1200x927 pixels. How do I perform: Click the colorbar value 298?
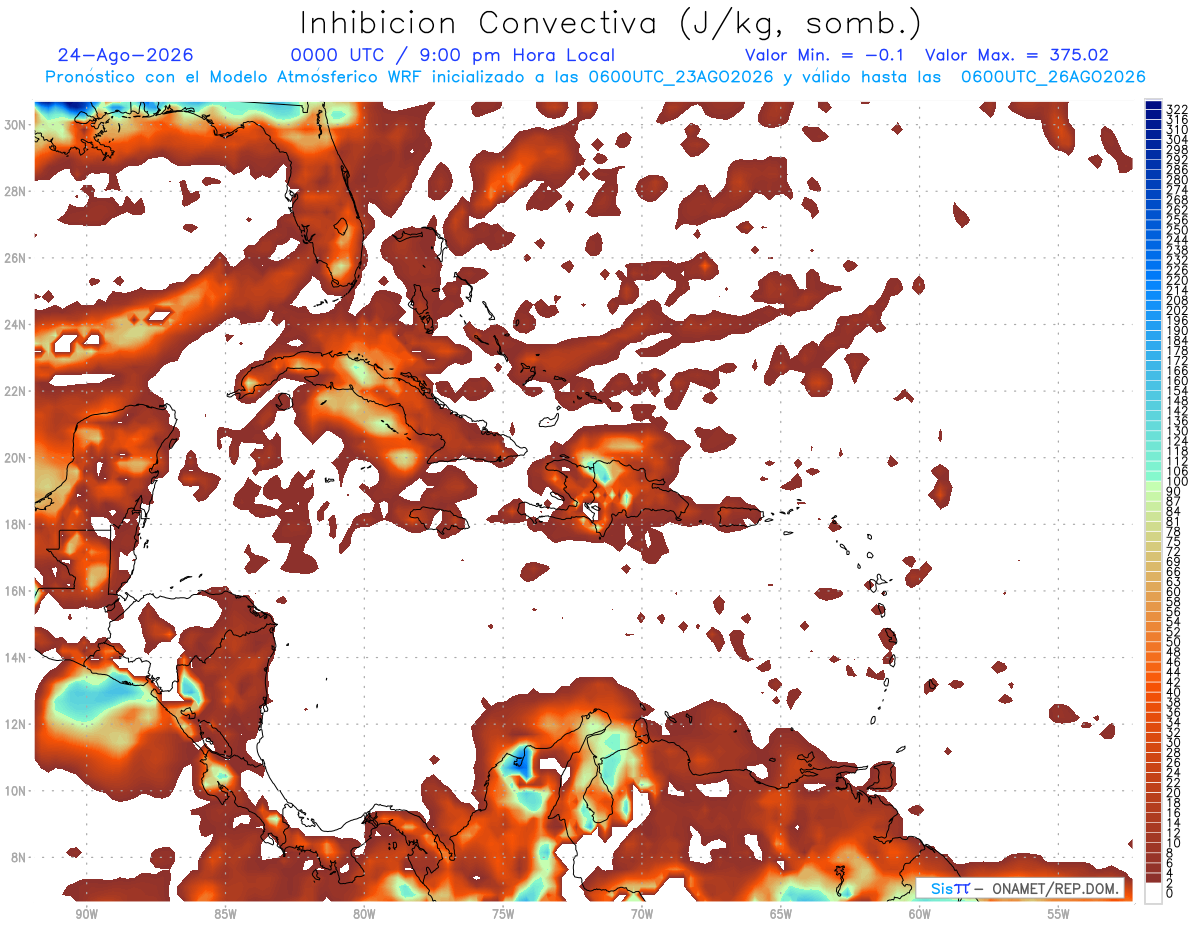(1177, 149)
